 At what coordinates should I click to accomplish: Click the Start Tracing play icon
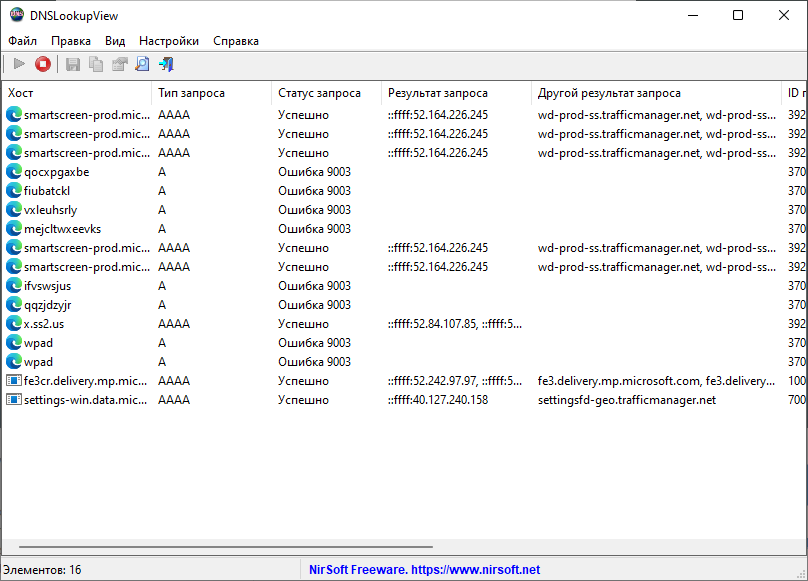tap(19, 64)
